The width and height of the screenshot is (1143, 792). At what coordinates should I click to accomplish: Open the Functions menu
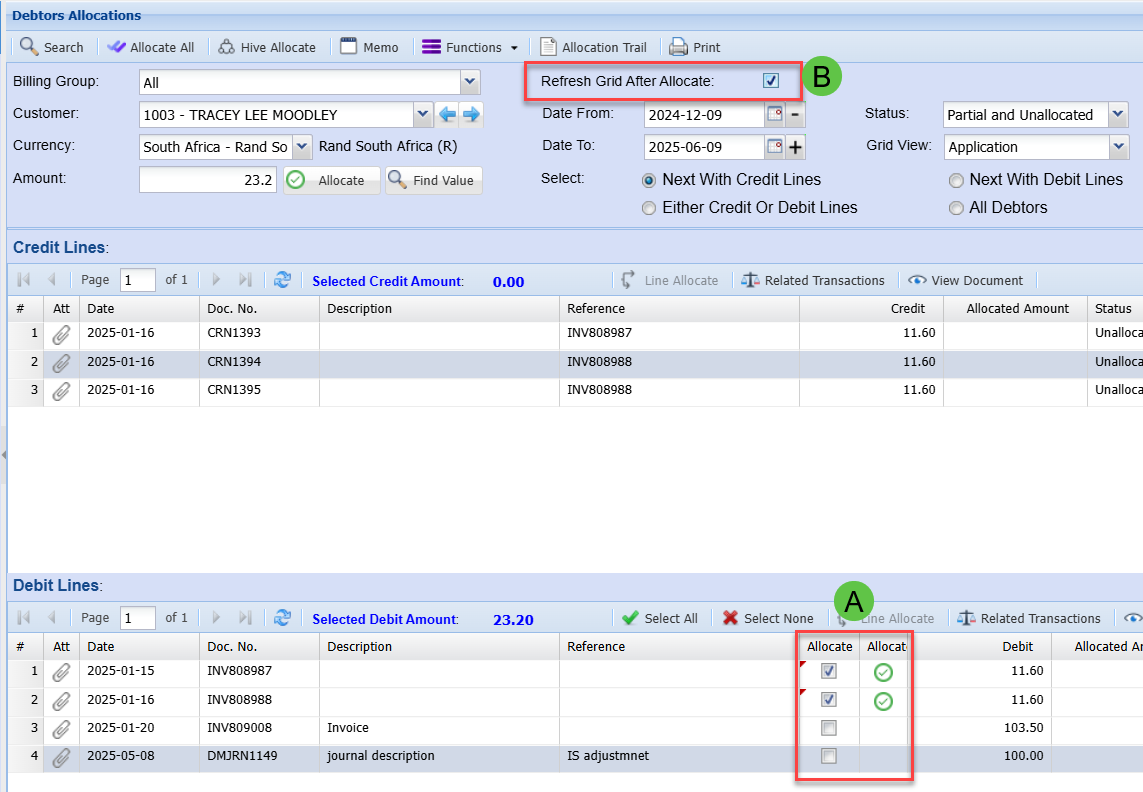click(470, 47)
